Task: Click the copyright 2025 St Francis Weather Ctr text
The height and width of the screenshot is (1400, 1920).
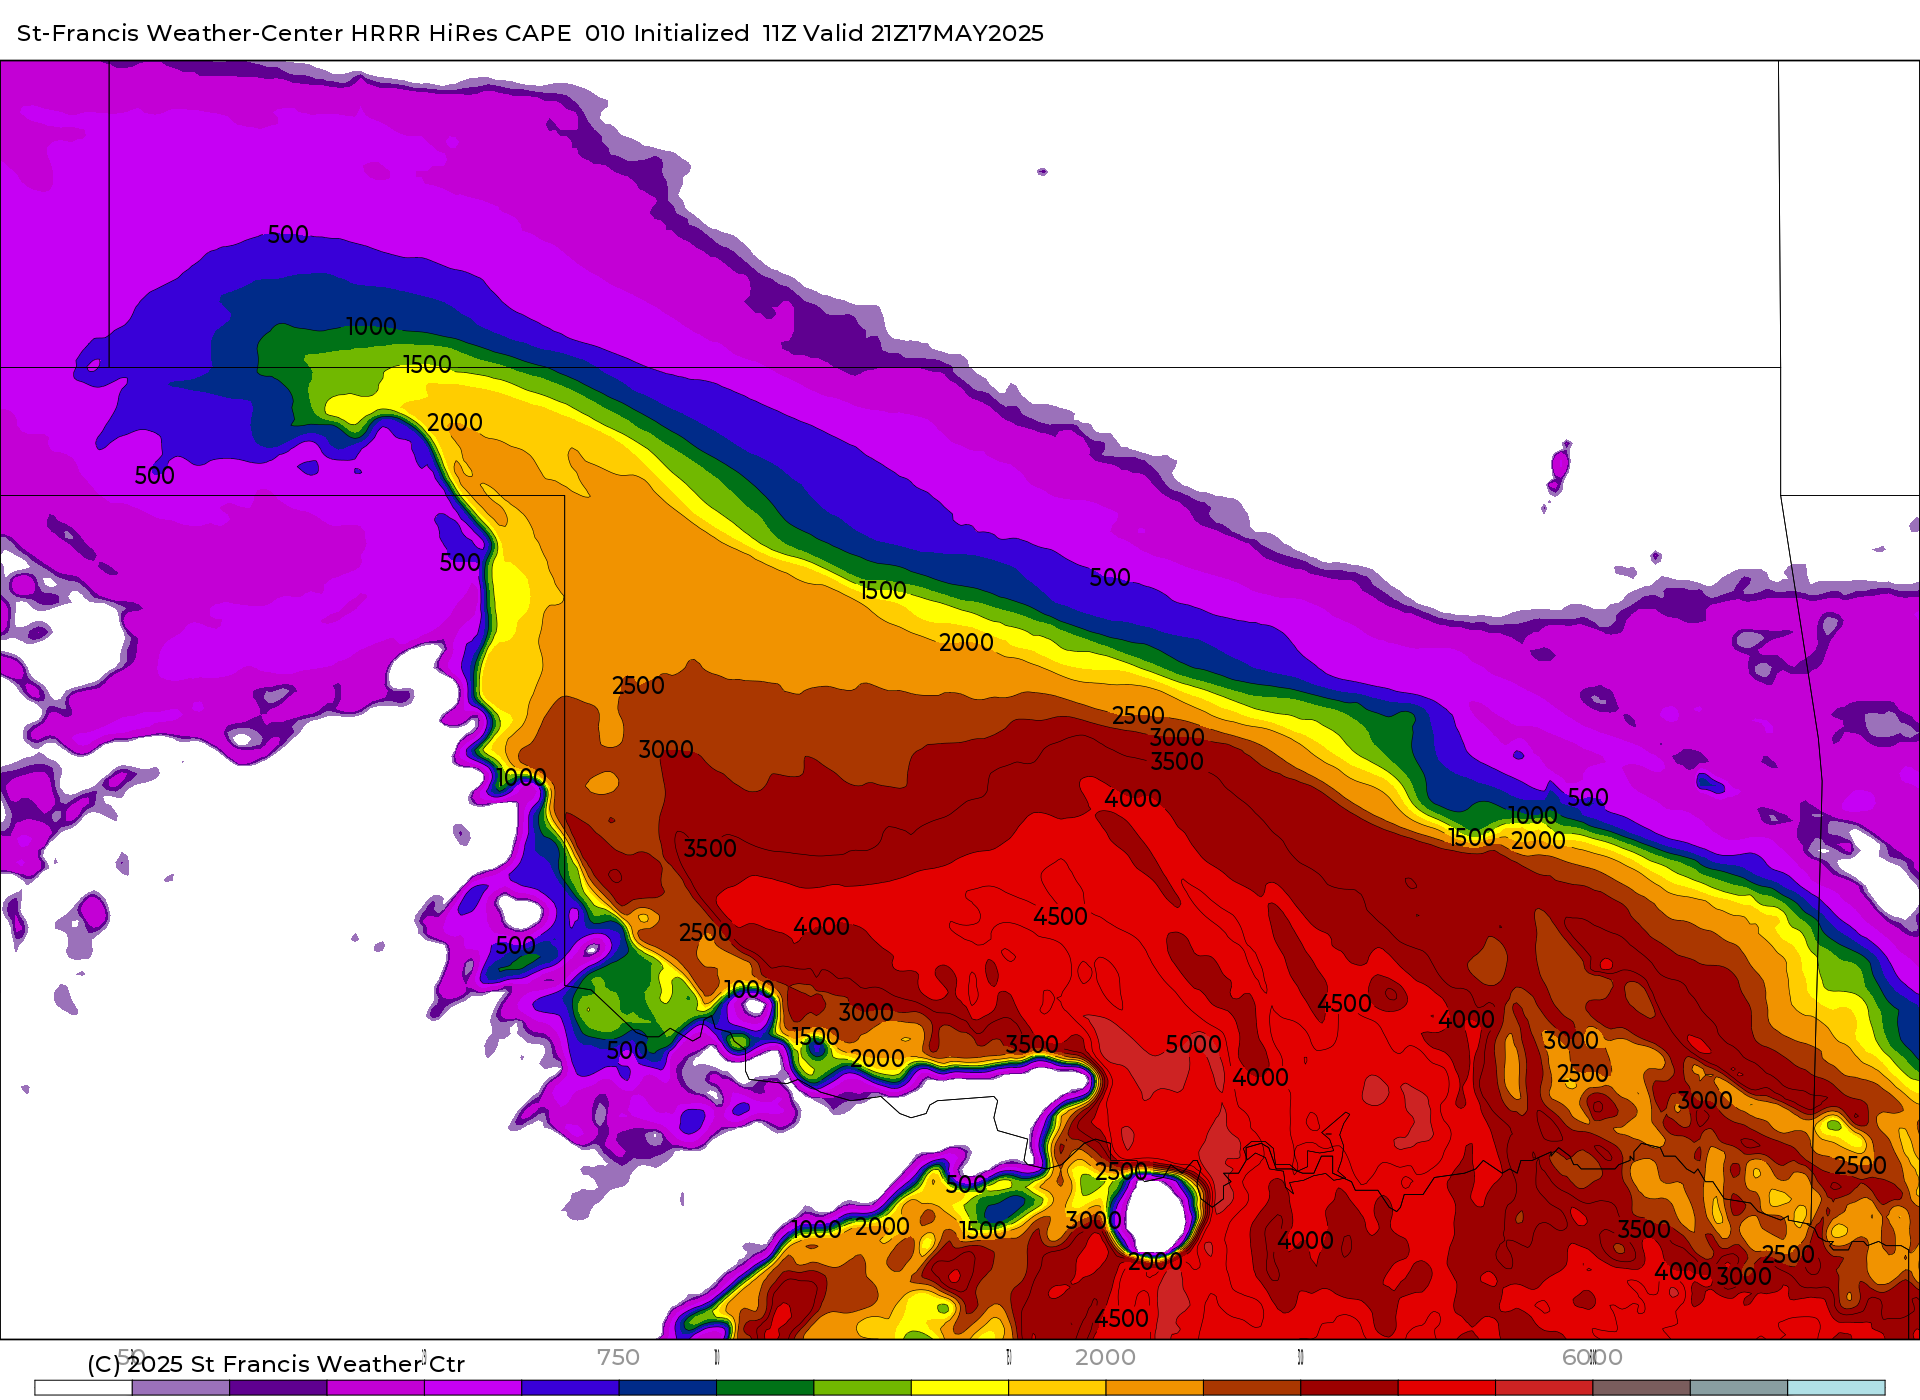Action: 276,1364
